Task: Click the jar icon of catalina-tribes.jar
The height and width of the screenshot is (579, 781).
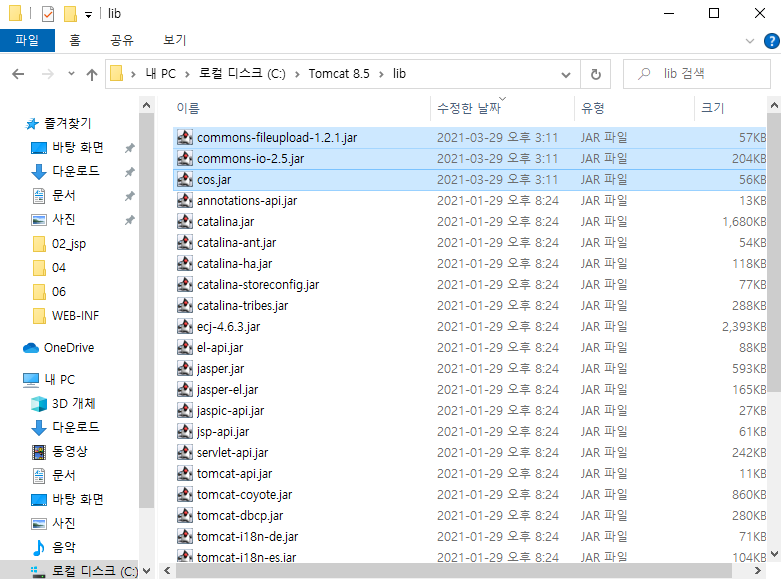Action: 185,305
